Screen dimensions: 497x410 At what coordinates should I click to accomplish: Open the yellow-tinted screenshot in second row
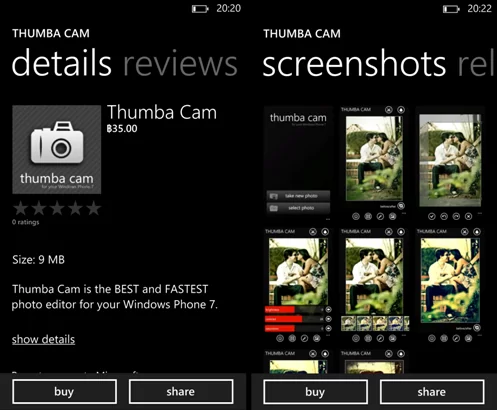(450, 285)
